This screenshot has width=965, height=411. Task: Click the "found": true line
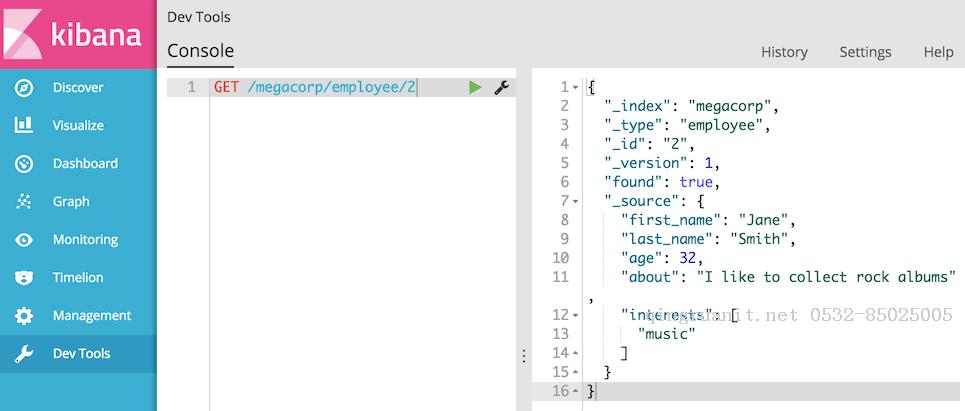click(x=662, y=182)
